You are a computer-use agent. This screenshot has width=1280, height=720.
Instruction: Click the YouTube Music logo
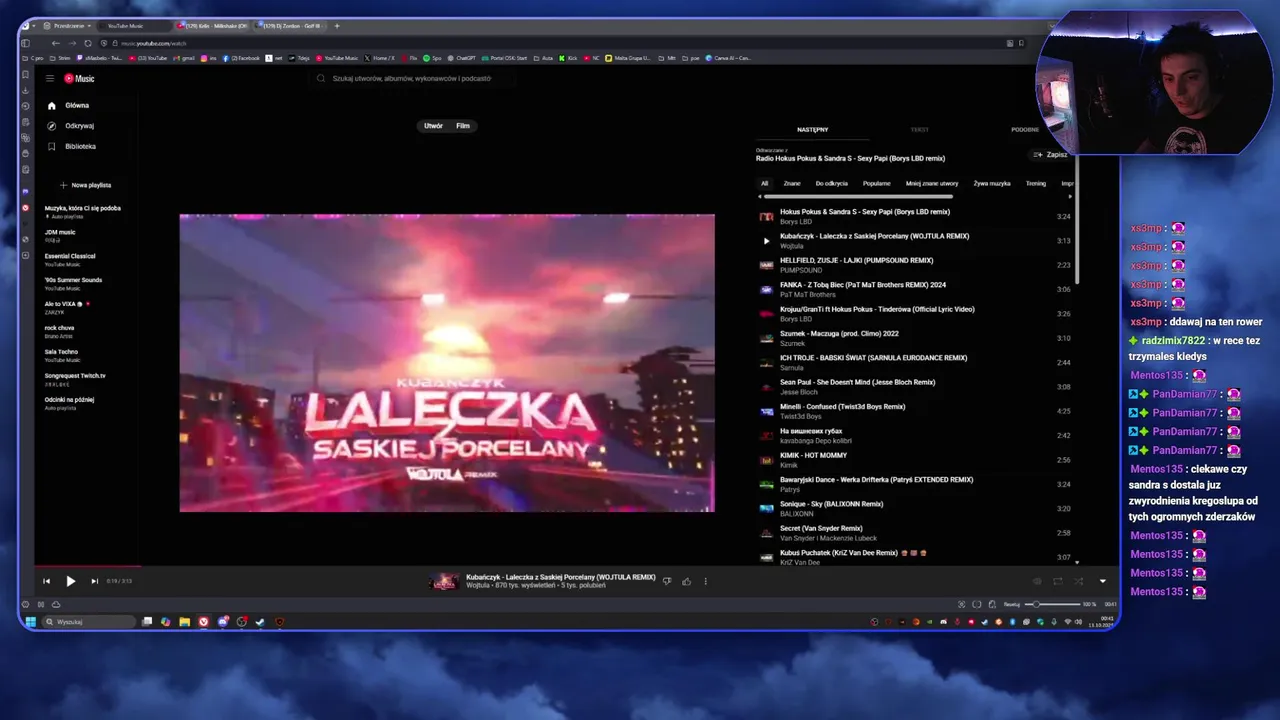coord(80,79)
